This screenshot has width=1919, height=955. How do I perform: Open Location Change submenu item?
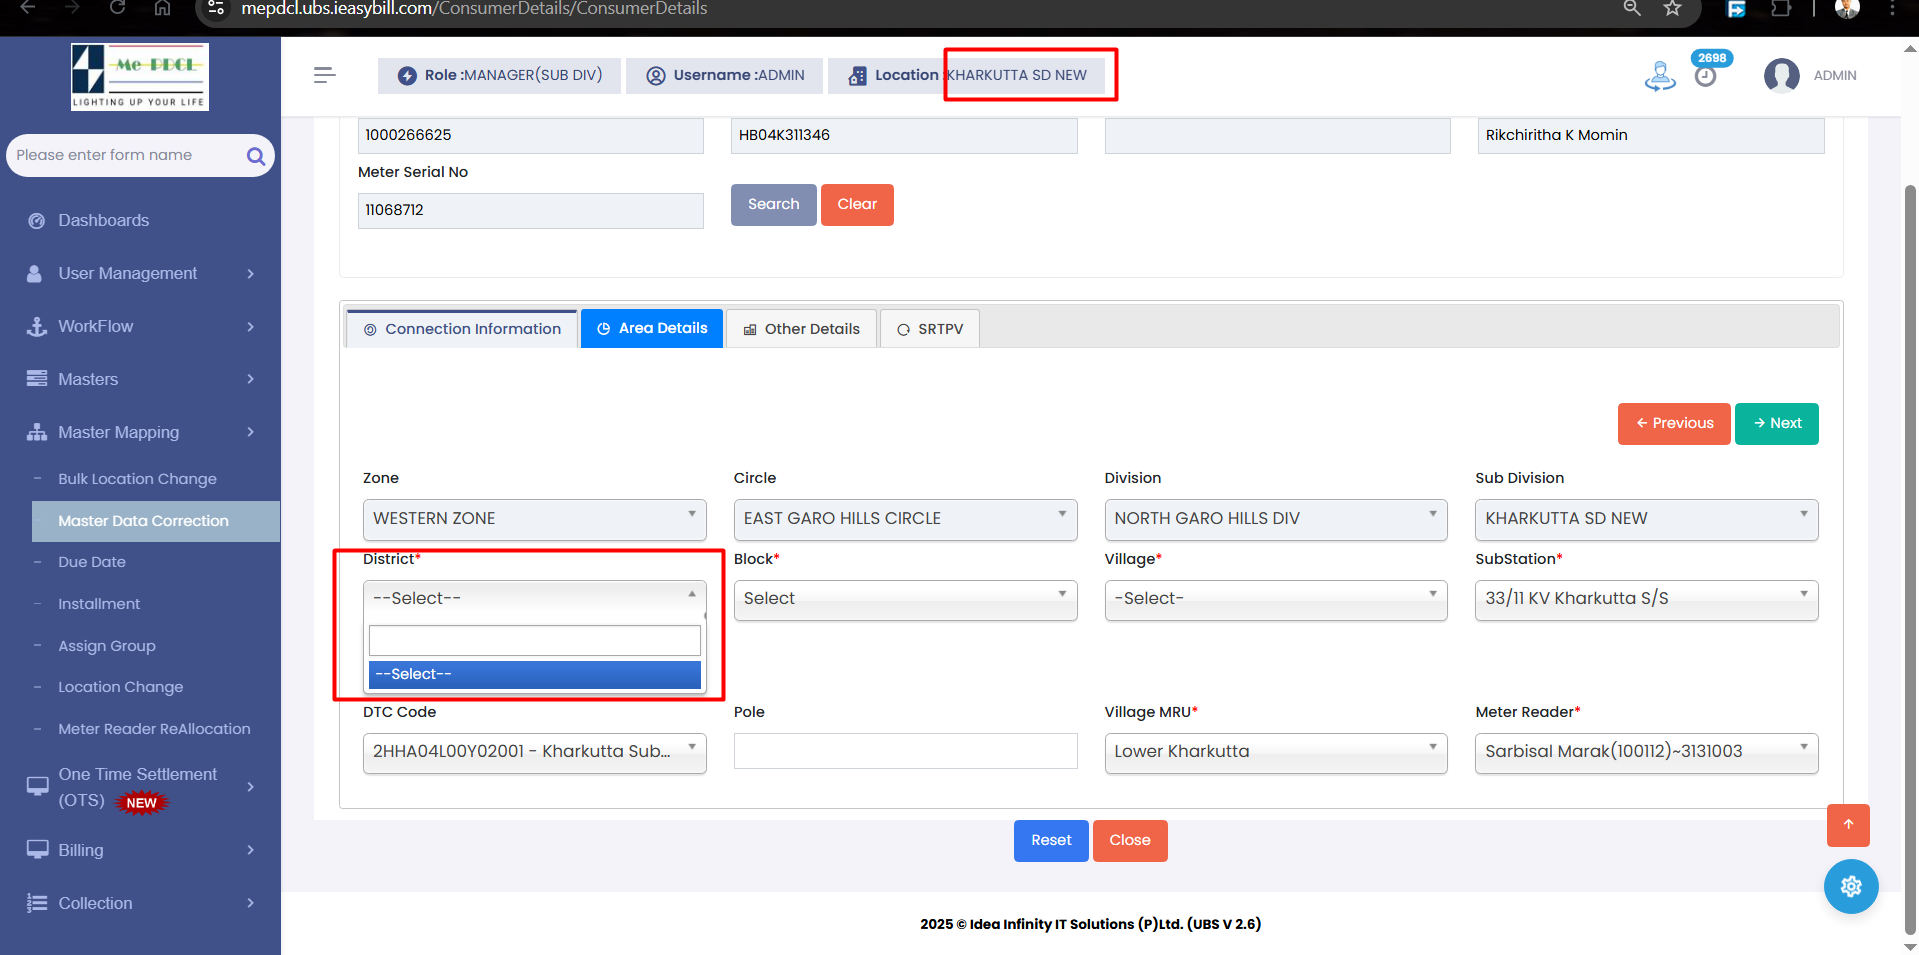(x=121, y=687)
